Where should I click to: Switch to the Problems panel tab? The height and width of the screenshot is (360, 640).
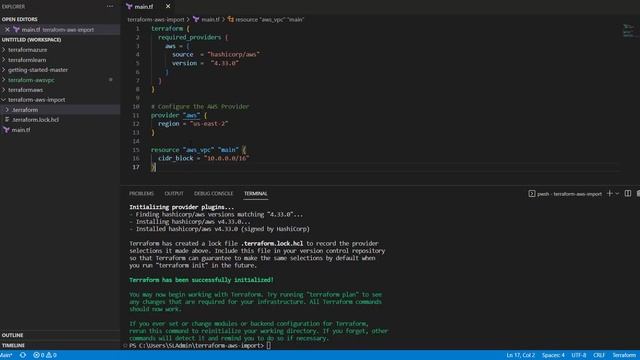141,193
